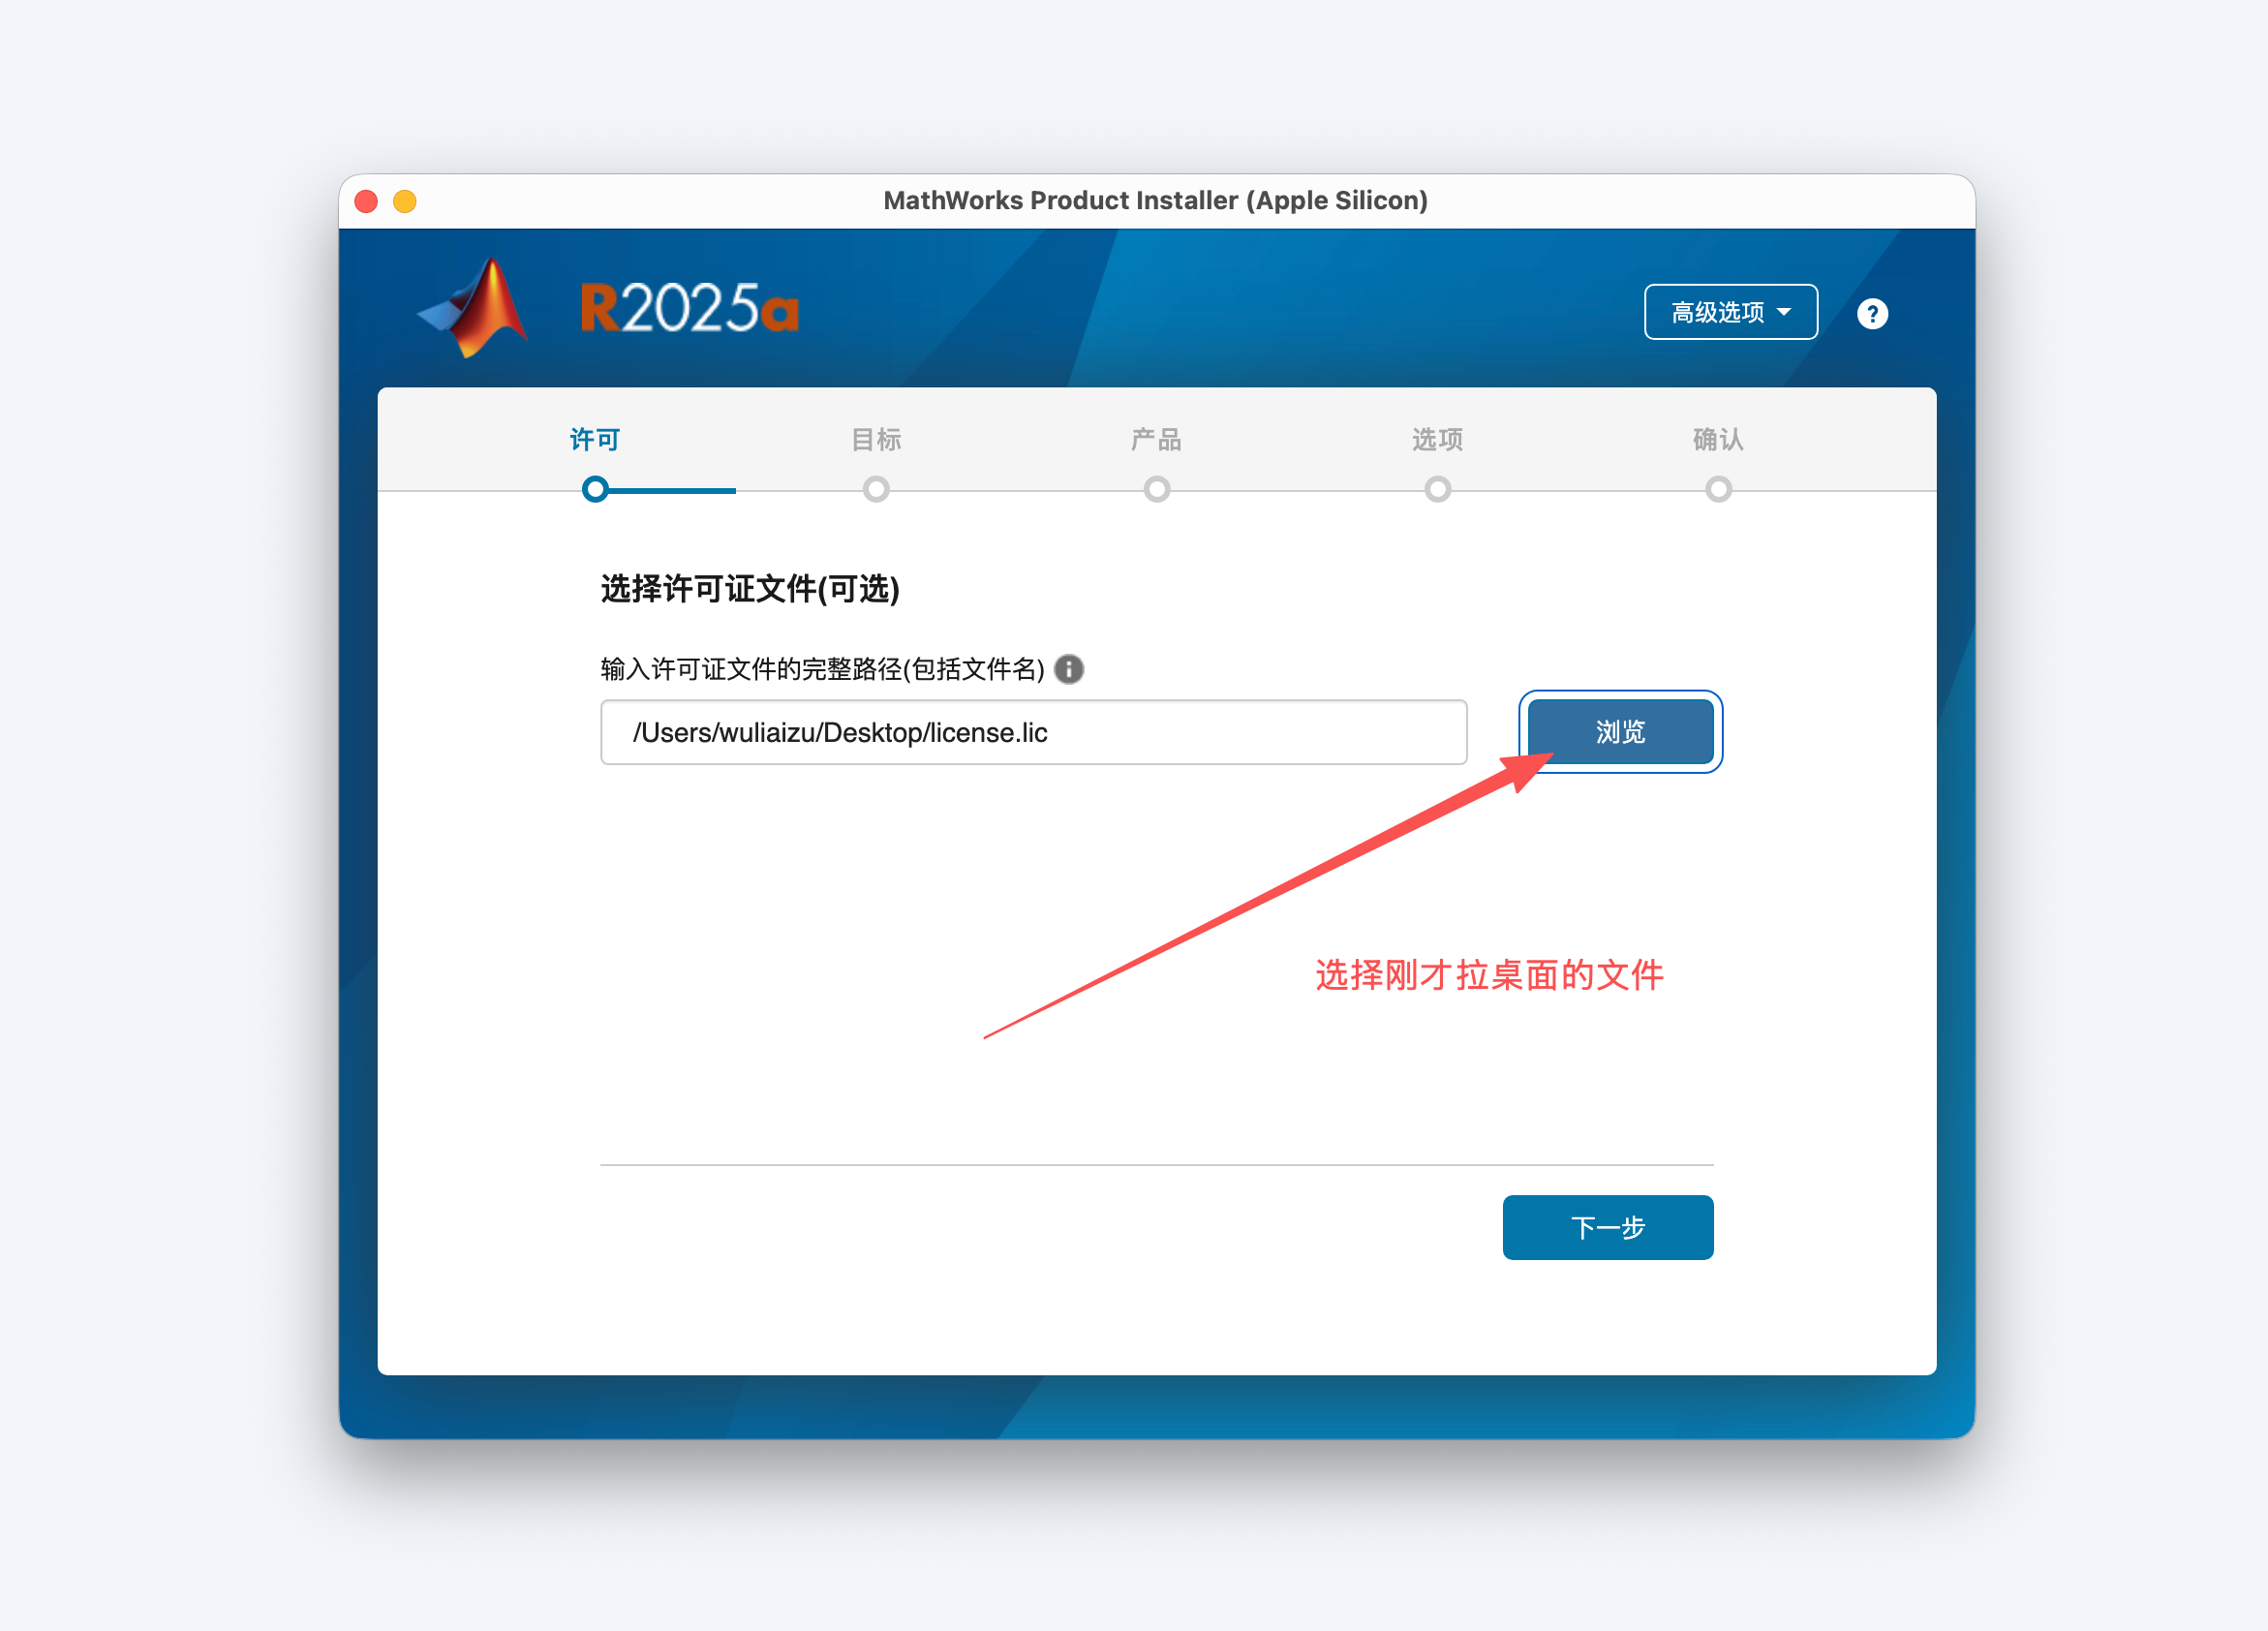This screenshot has height=1631, width=2268.
Task: Click the dropdown arrow in 高级选项
Action: (x=1784, y=313)
